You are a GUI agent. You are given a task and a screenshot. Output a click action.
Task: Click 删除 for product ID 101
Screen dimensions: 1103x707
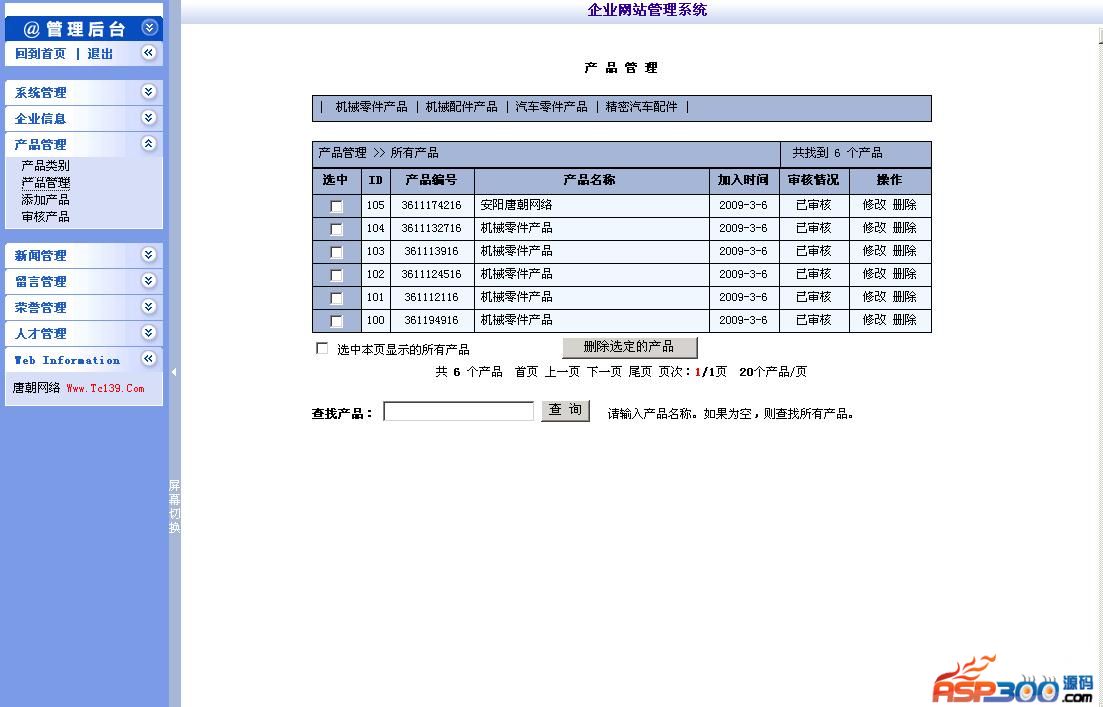pyautogui.click(x=905, y=297)
